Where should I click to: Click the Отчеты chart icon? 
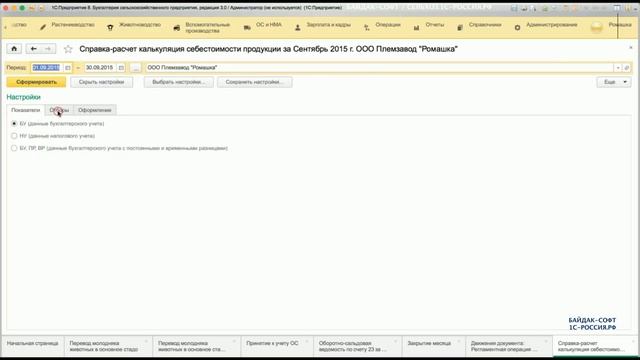(416, 27)
